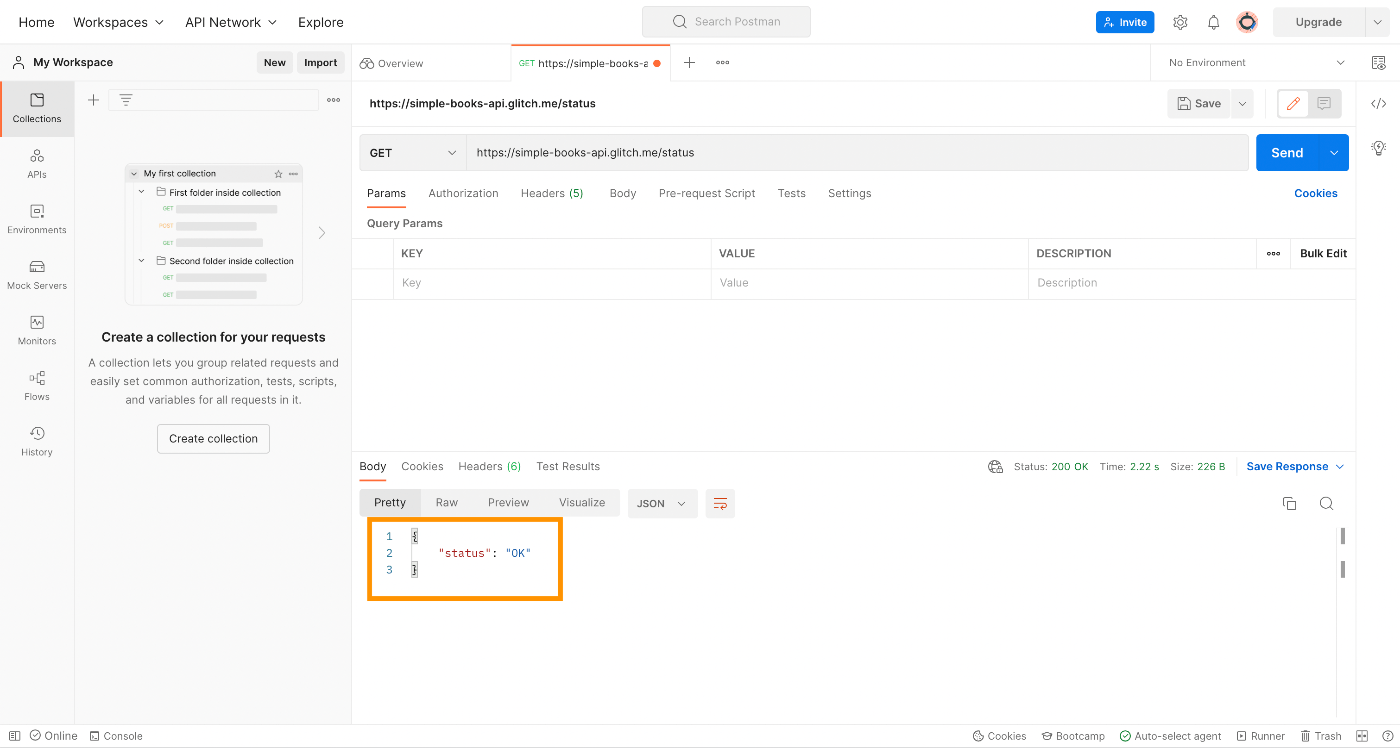This screenshot has height=748, width=1400.
Task: Open the JSON format dropdown
Action: pos(663,503)
